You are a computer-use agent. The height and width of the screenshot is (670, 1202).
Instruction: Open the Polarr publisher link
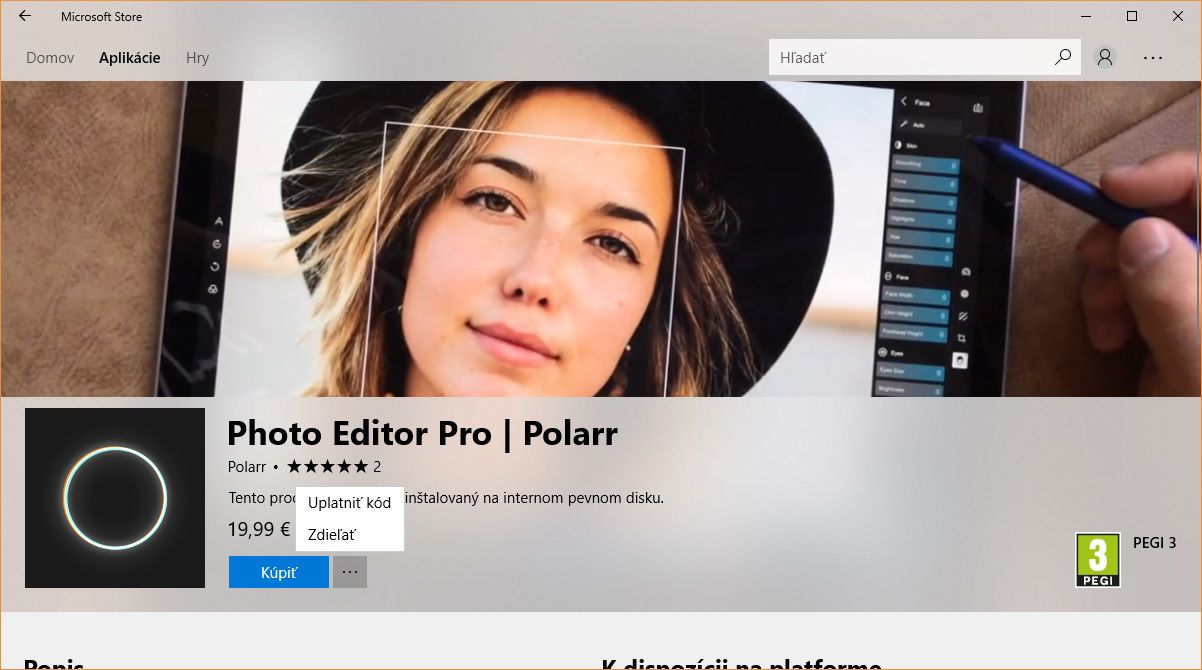(x=247, y=466)
